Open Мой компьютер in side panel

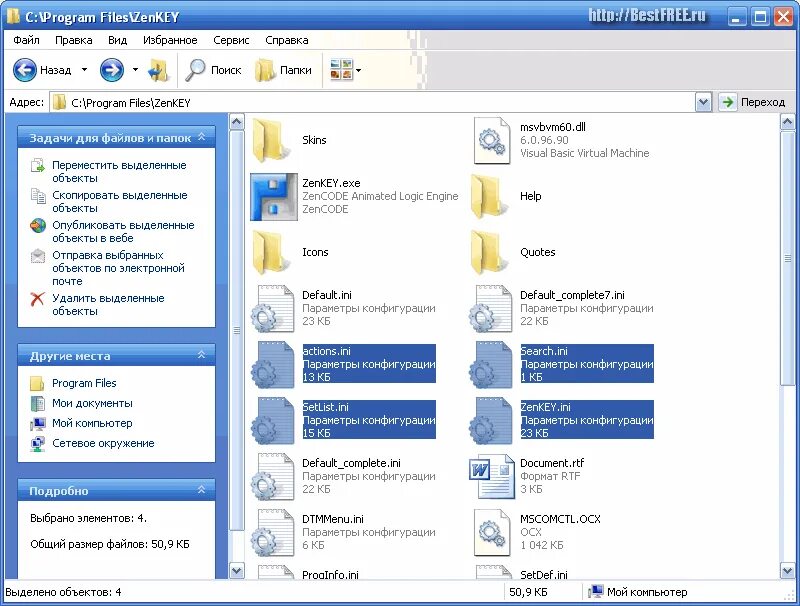92,423
